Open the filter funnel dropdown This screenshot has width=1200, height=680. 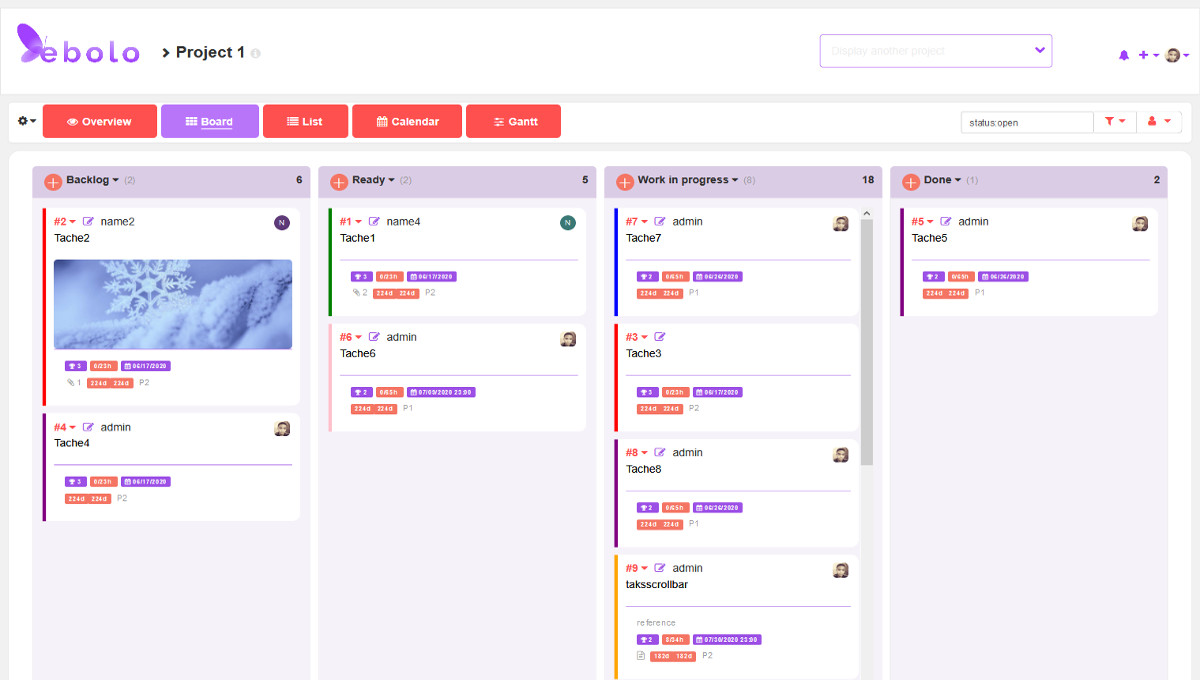(1114, 122)
